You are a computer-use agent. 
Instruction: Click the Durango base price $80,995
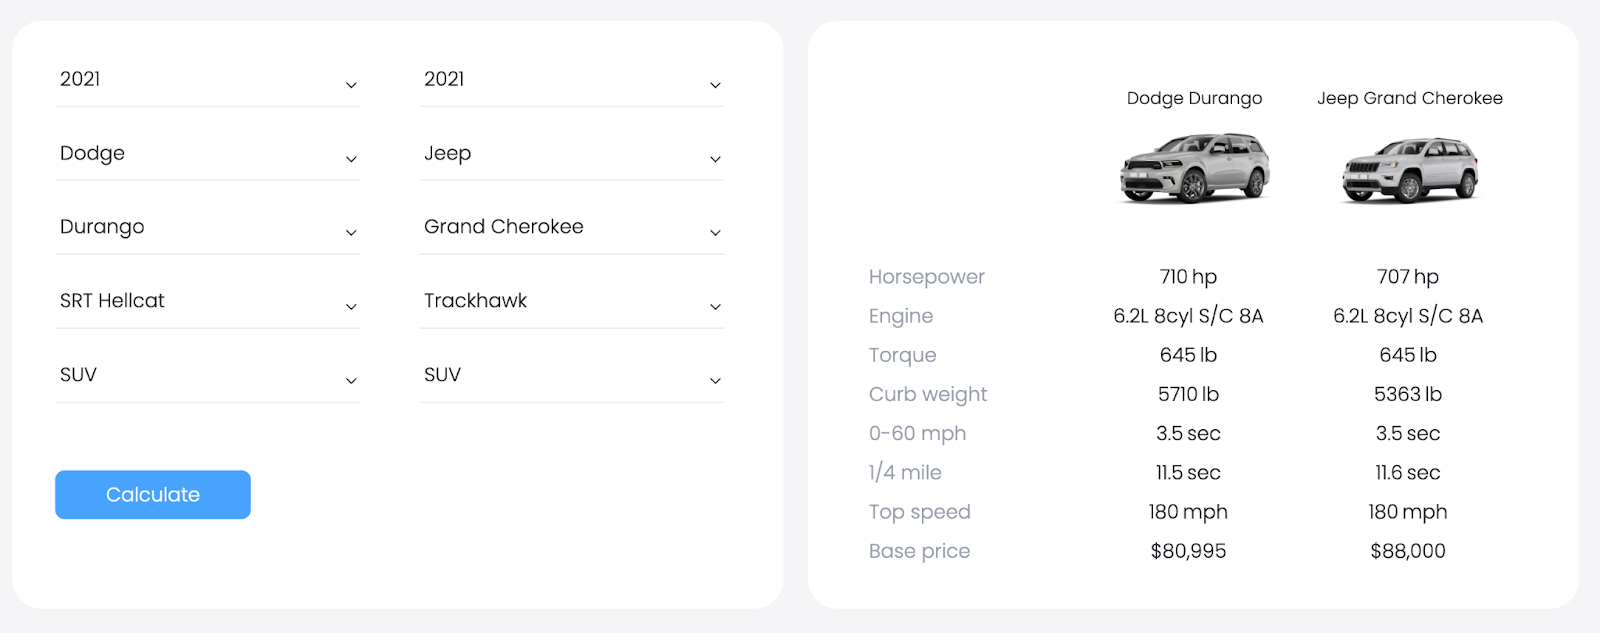click(x=1188, y=551)
